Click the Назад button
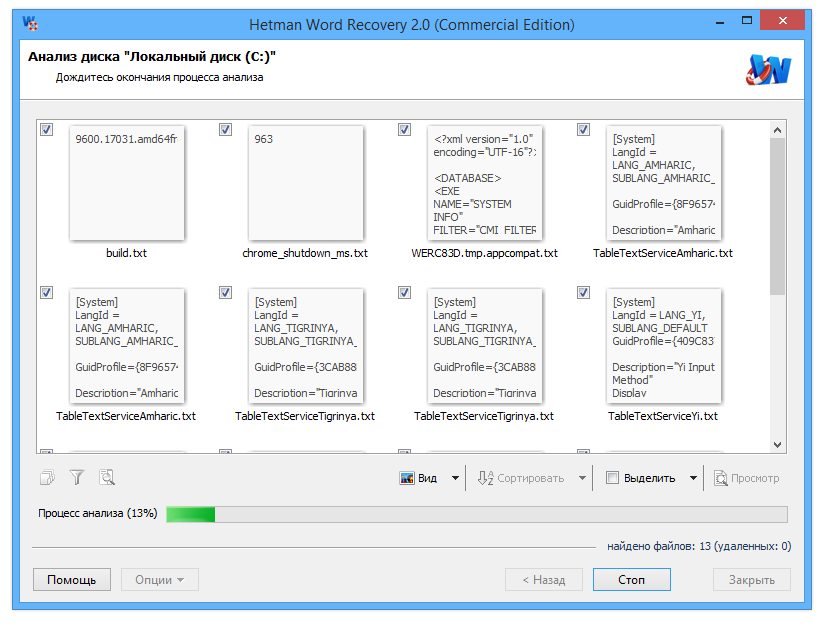Screen dimensions: 832x629 [544, 580]
